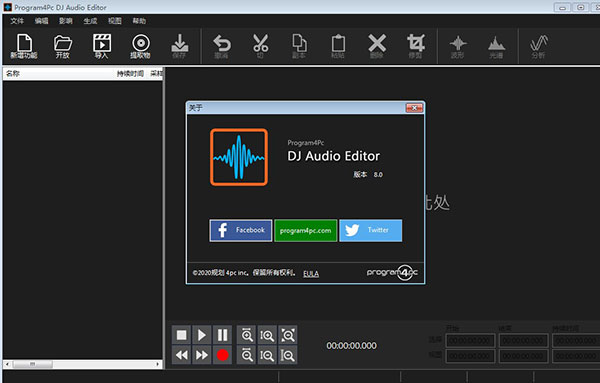Image resolution: width=600 pixels, height=383 pixels.
Task: Close the 关于 About dialog
Action: coord(414,108)
